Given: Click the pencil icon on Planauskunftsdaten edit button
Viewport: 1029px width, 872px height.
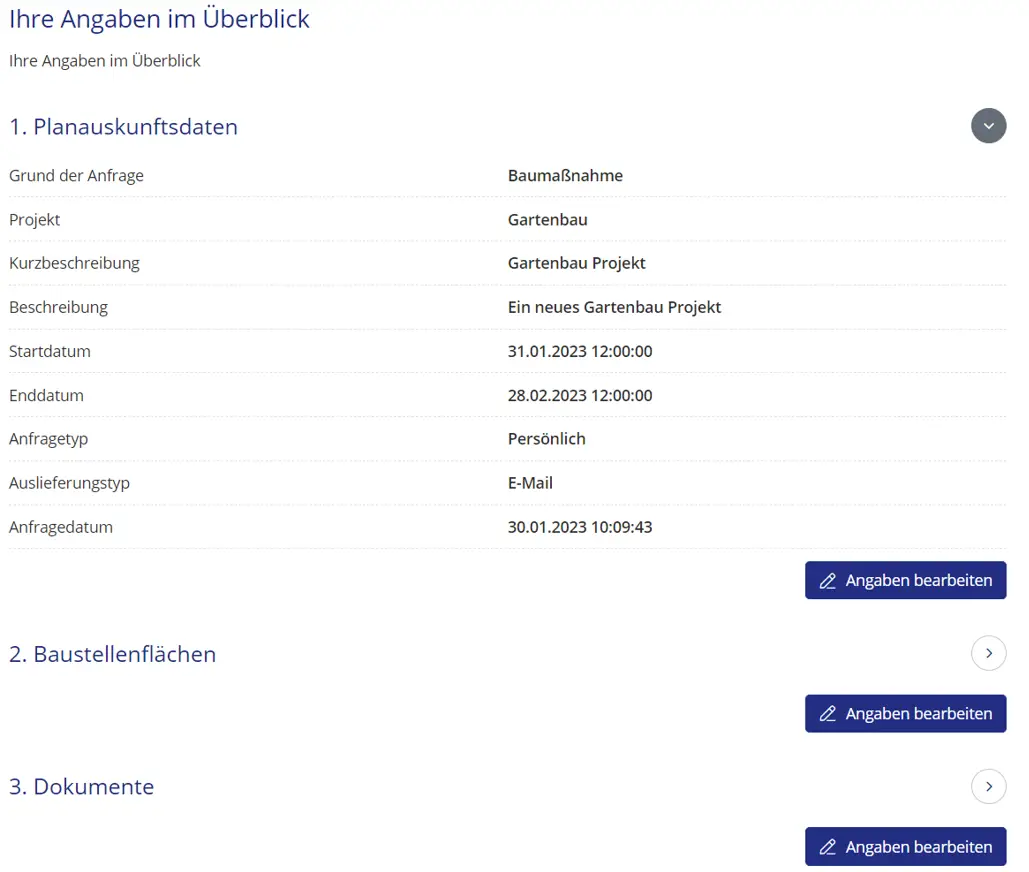Looking at the screenshot, I should [x=828, y=580].
